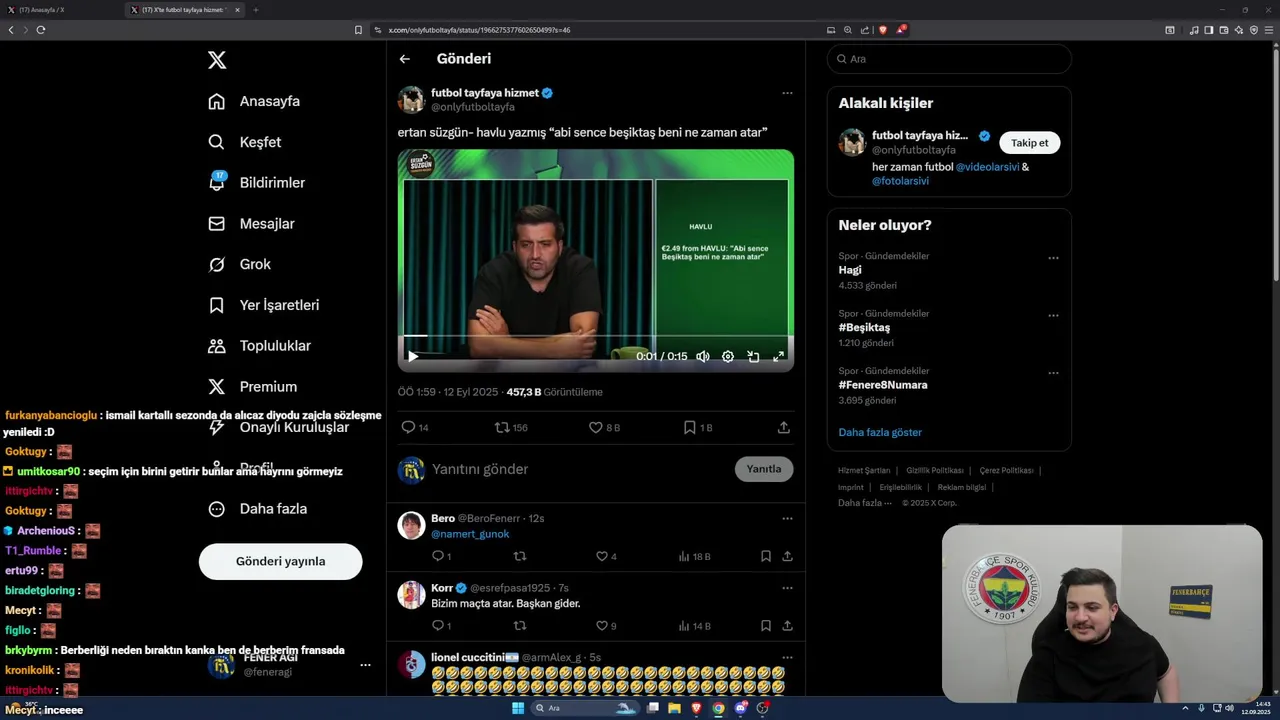
Task: Like the main post, 8 B likes
Action: (x=604, y=427)
